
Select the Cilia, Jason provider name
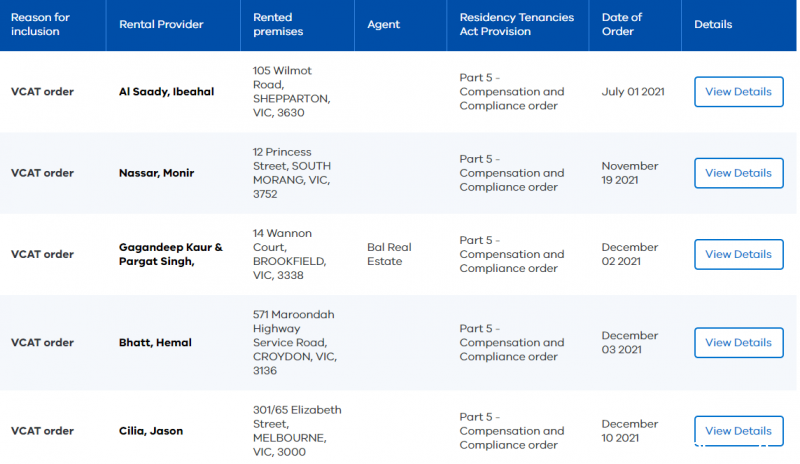[x=150, y=431]
